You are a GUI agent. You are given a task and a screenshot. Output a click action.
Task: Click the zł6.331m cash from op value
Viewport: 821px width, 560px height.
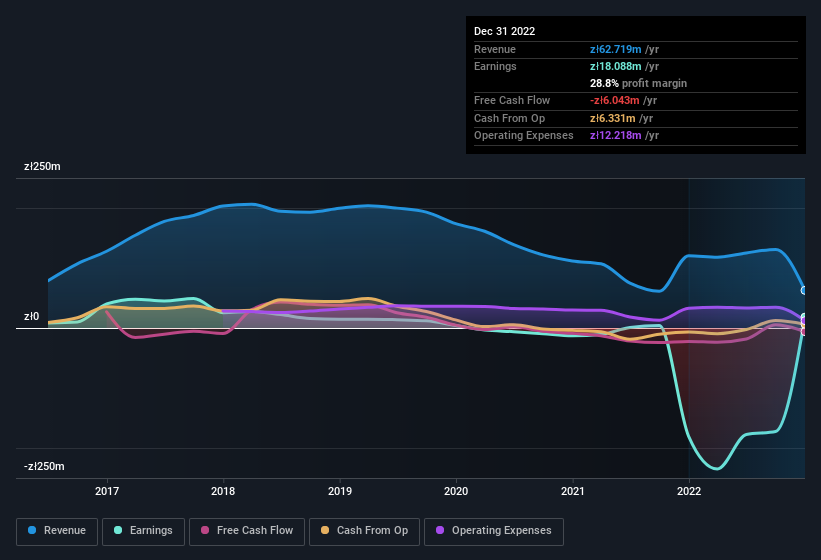[x=613, y=118]
